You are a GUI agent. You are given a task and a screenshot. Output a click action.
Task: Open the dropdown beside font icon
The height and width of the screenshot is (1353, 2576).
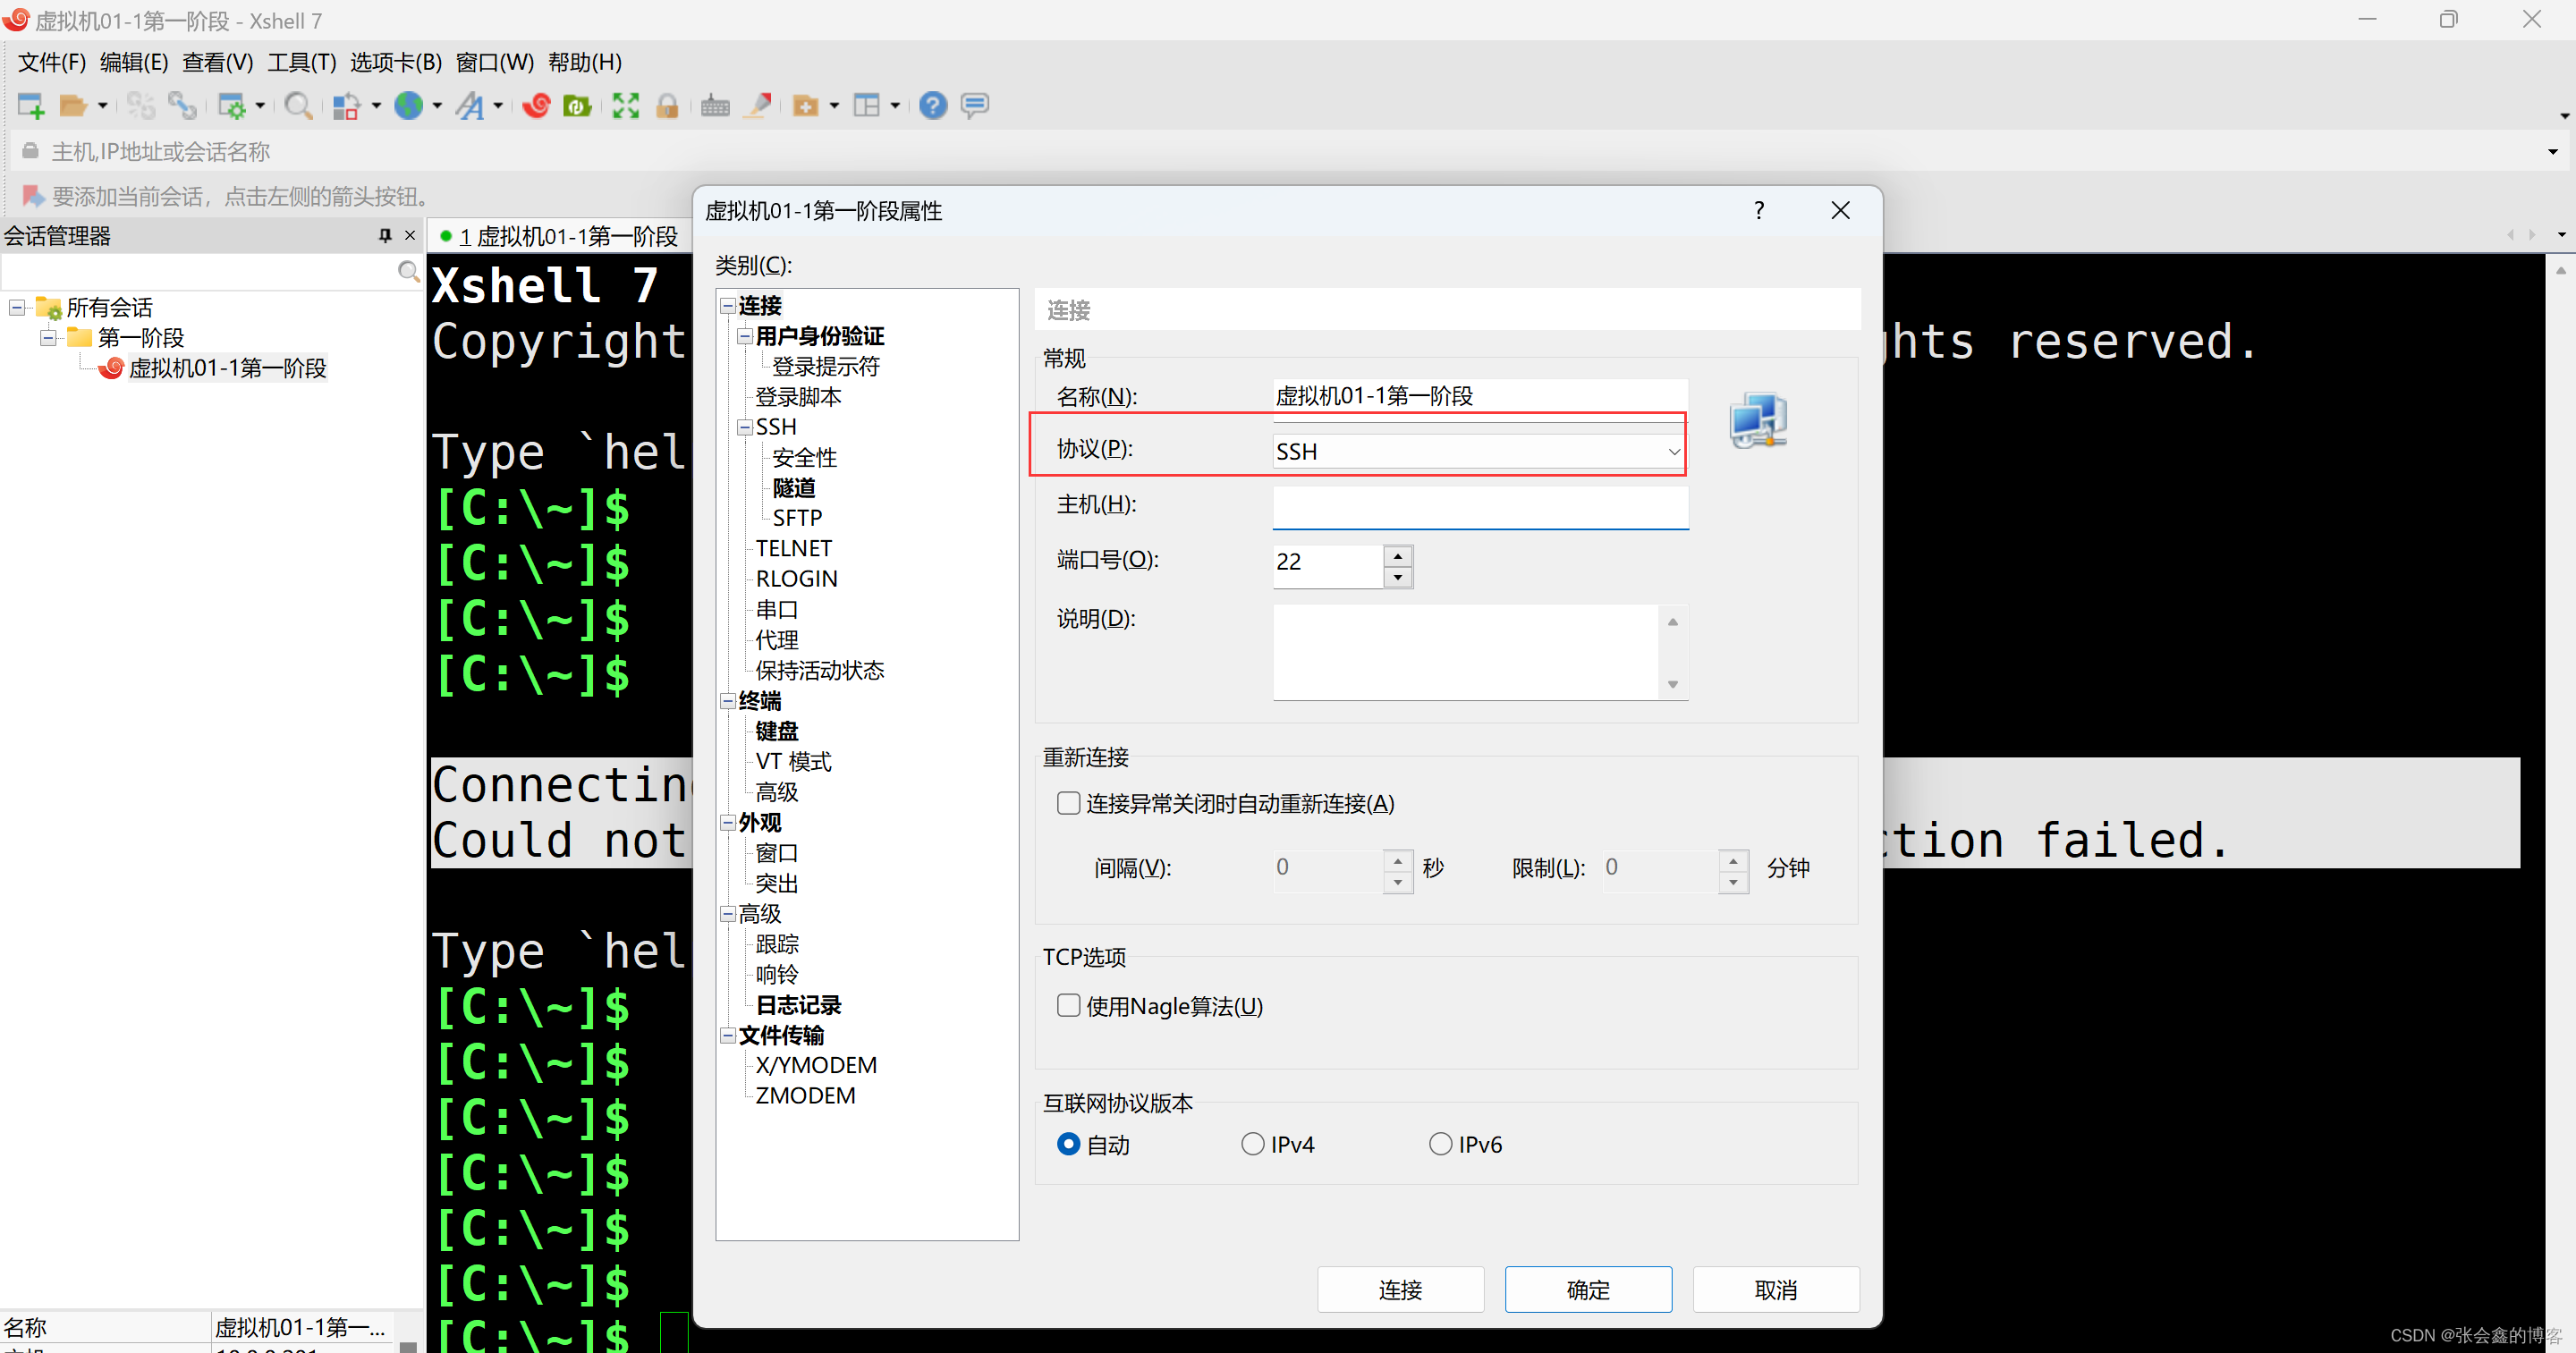498,105
